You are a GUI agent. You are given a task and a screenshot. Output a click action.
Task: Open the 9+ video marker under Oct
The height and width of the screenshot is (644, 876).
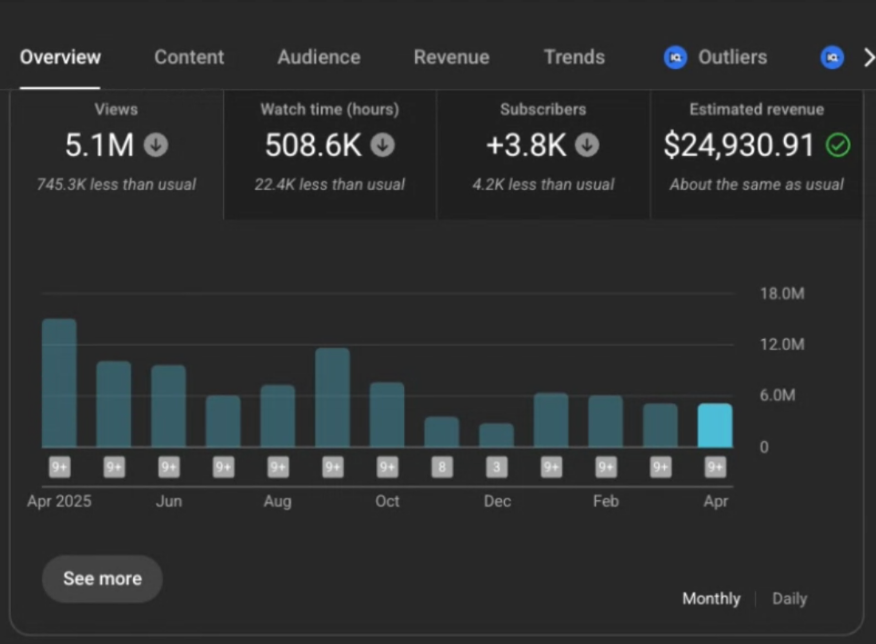387,467
